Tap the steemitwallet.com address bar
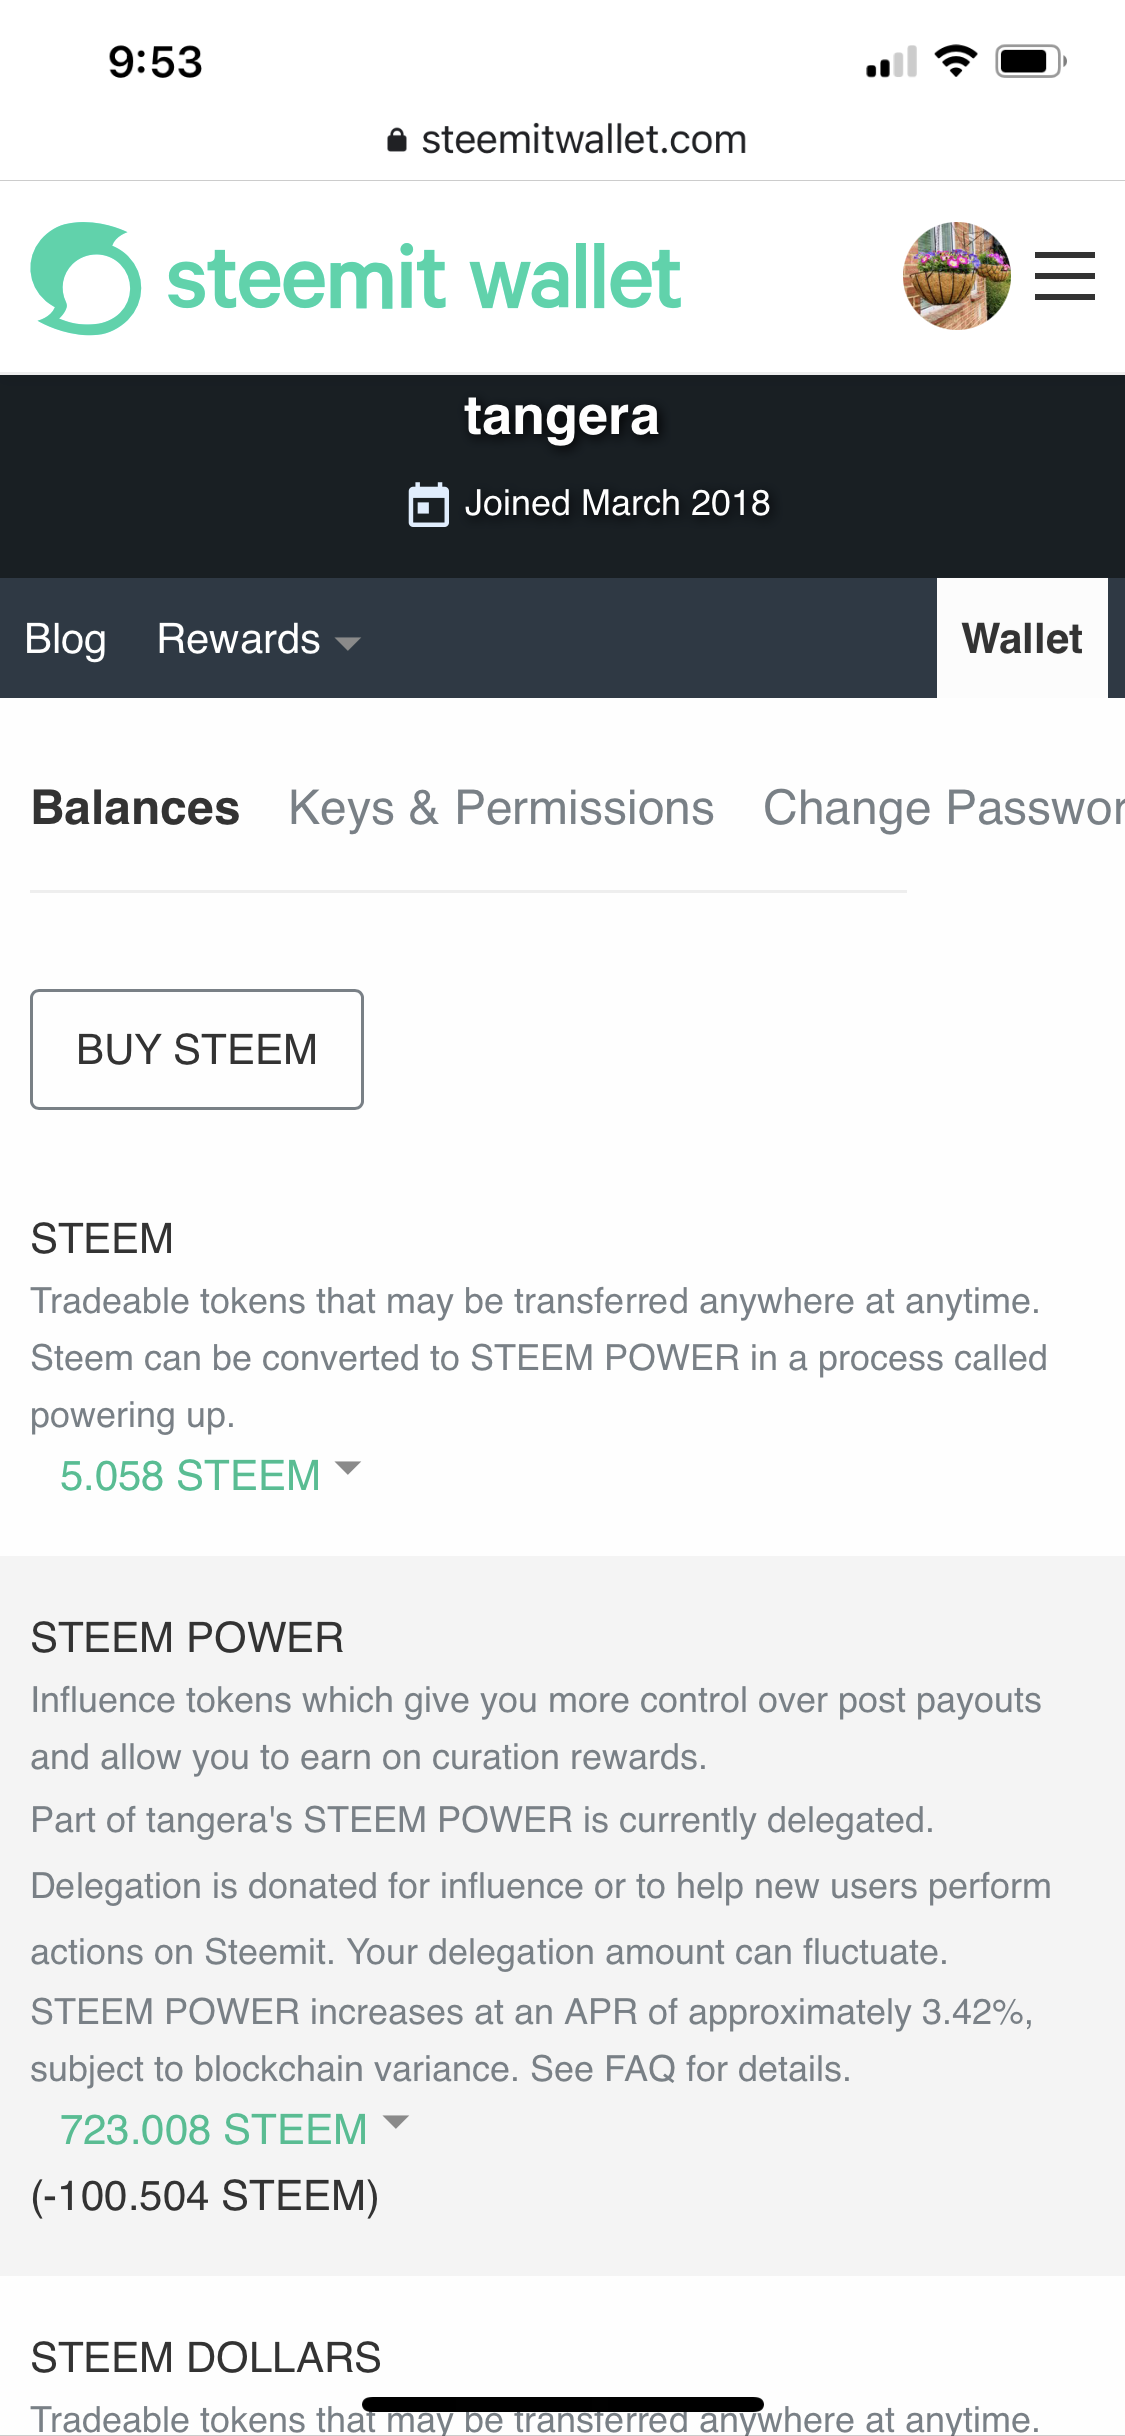Screen dimensions: 1125x2436 [x=584, y=140]
